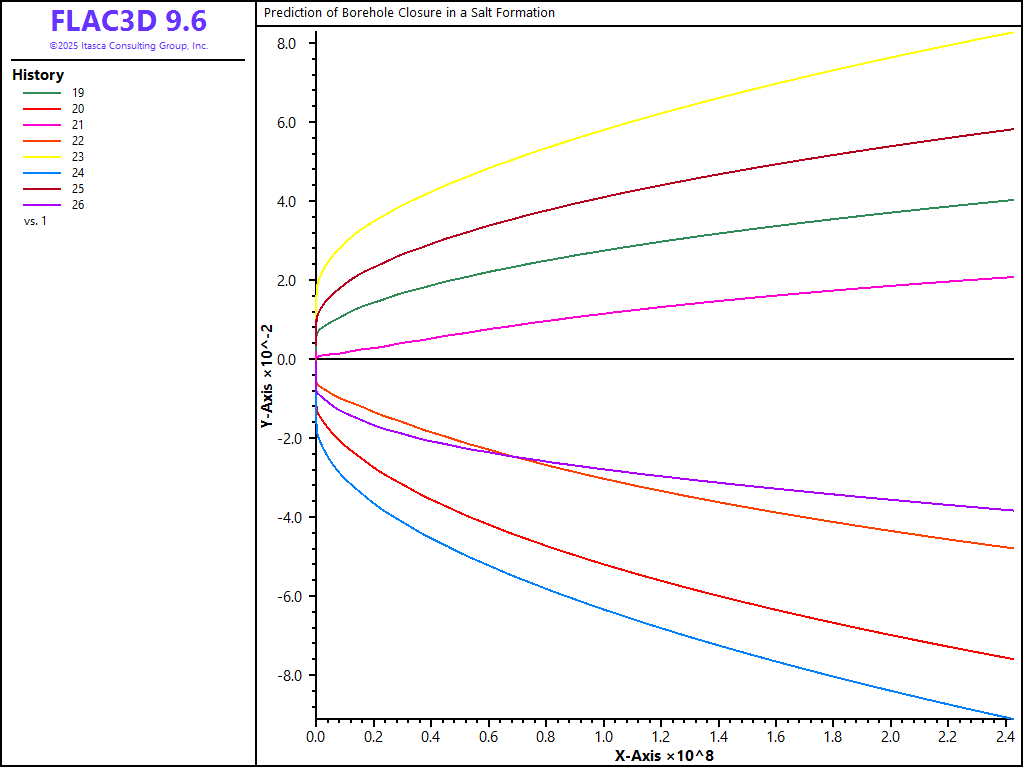Click the FLAC3D 9.6 title text
Viewport: 1024px width, 768px height.
128,21
